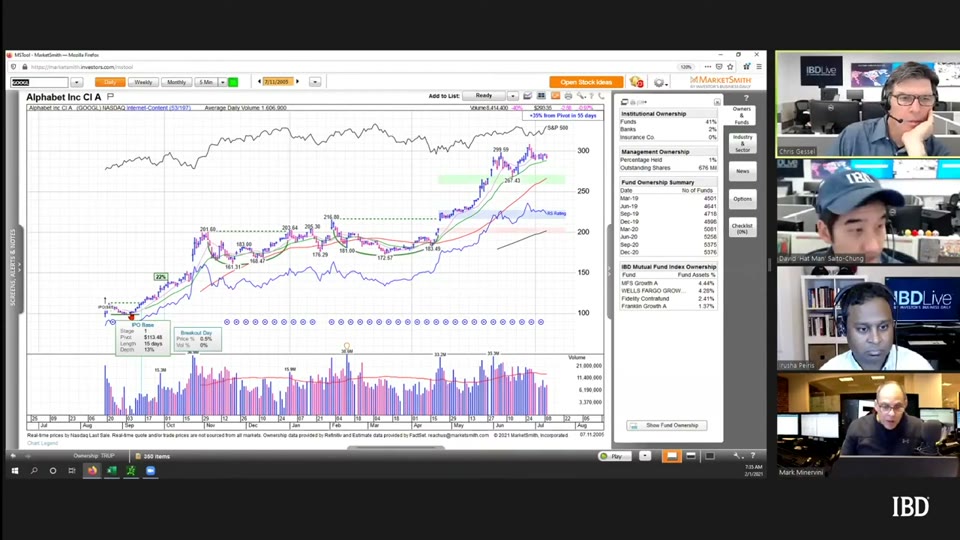Viewport: 960px width, 540px height.
Task: Click the Firefox bookmark star icon
Action: (730, 67)
